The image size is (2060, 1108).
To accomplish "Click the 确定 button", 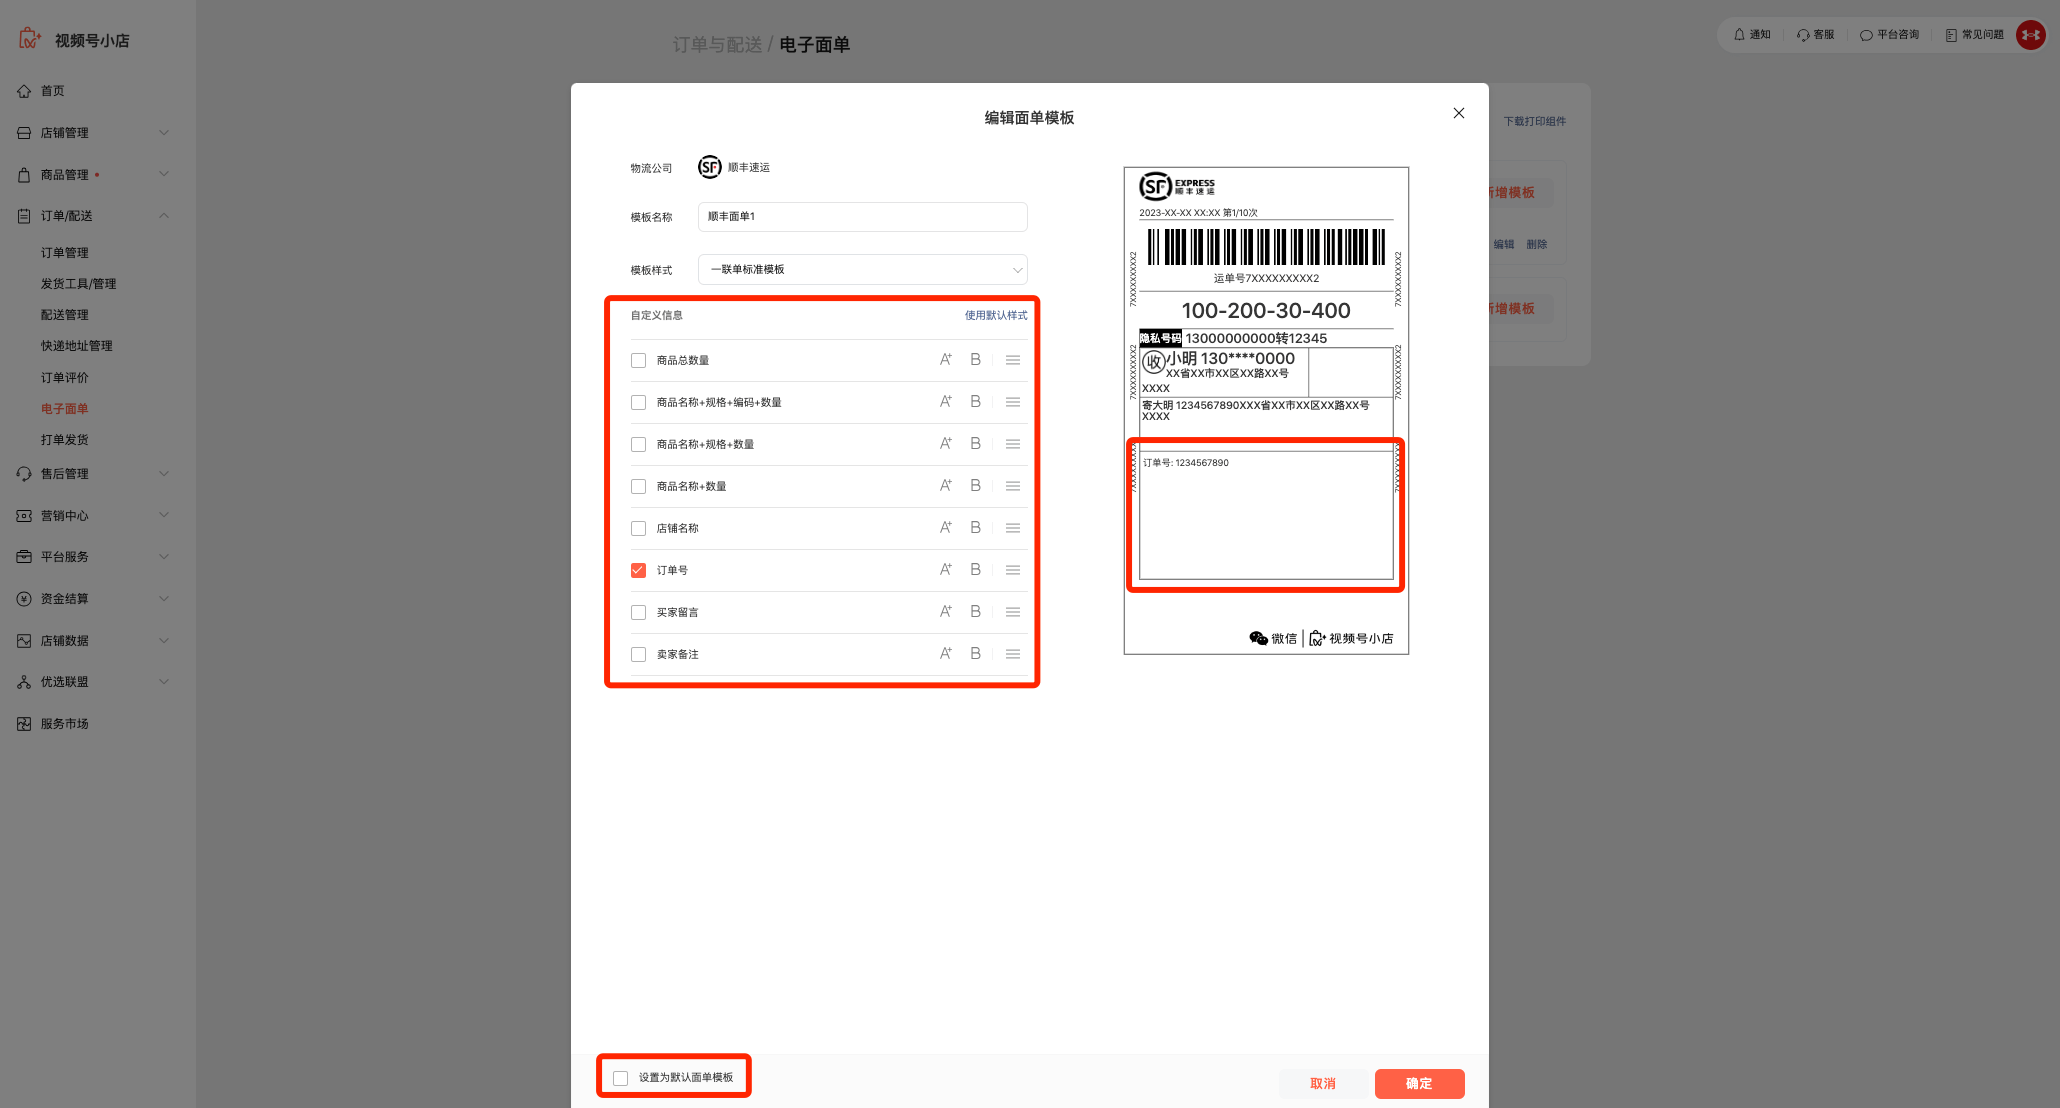I will point(1419,1084).
